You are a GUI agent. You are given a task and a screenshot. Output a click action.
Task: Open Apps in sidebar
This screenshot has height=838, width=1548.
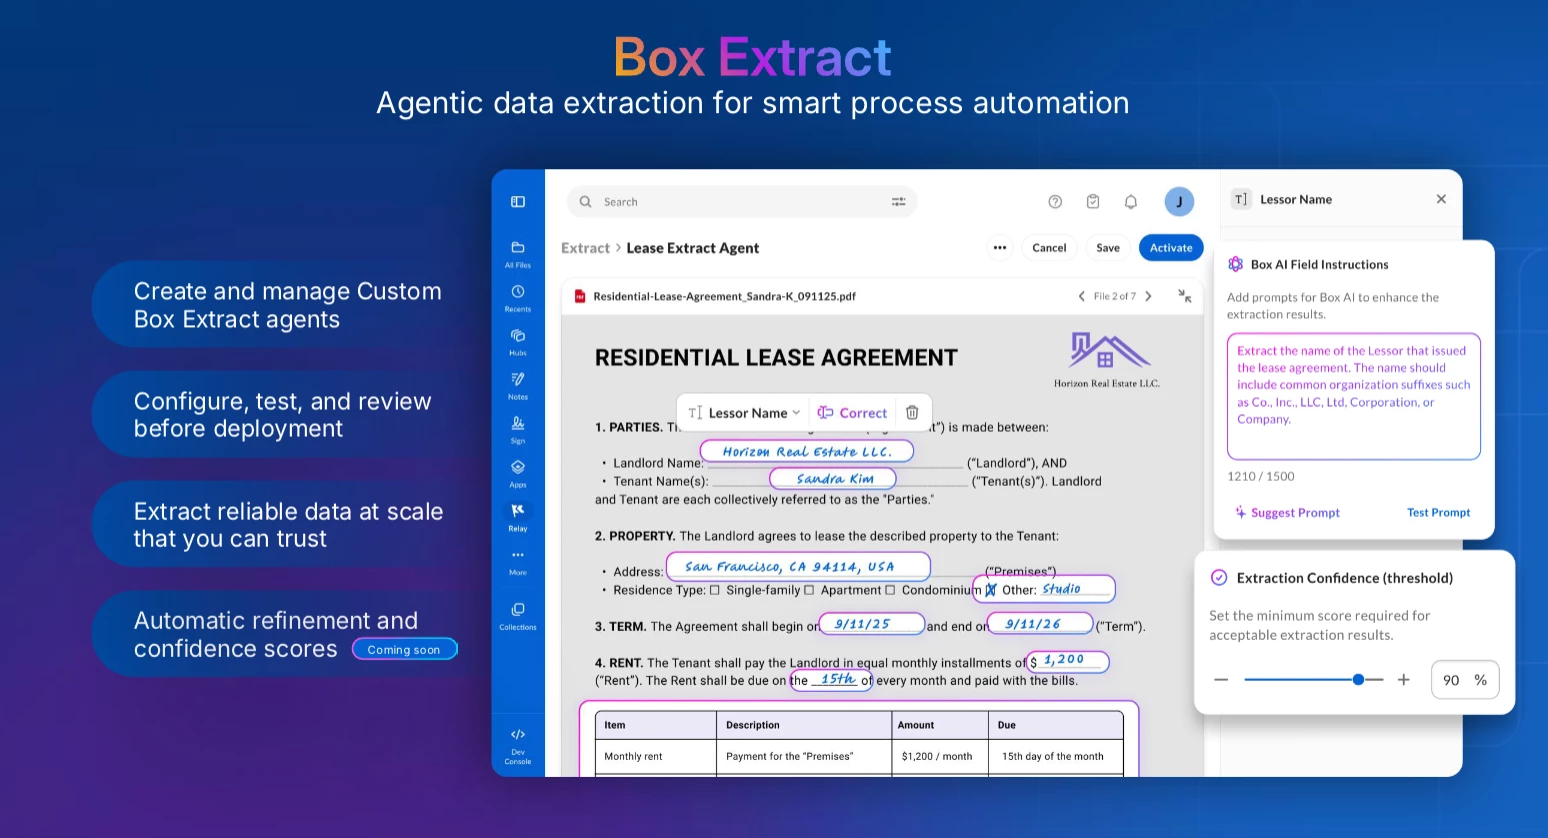(x=518, y=474)
